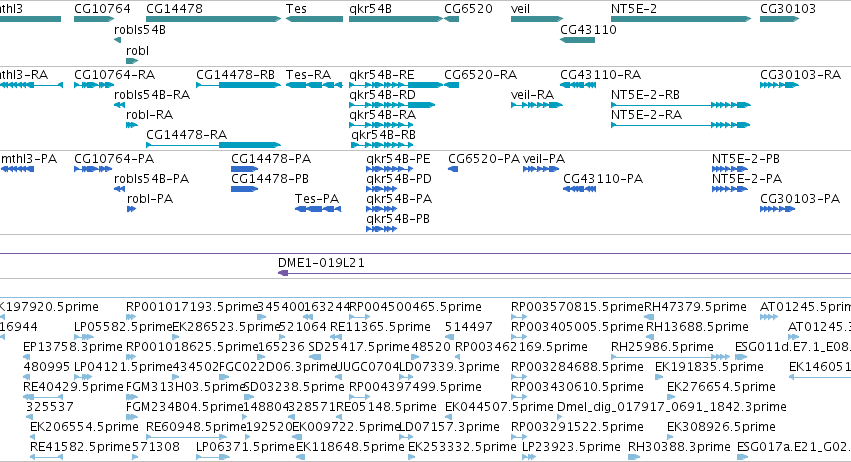Click the CG10764 gene label
Viewport: 851px width, 462px height.
(102, 9)
